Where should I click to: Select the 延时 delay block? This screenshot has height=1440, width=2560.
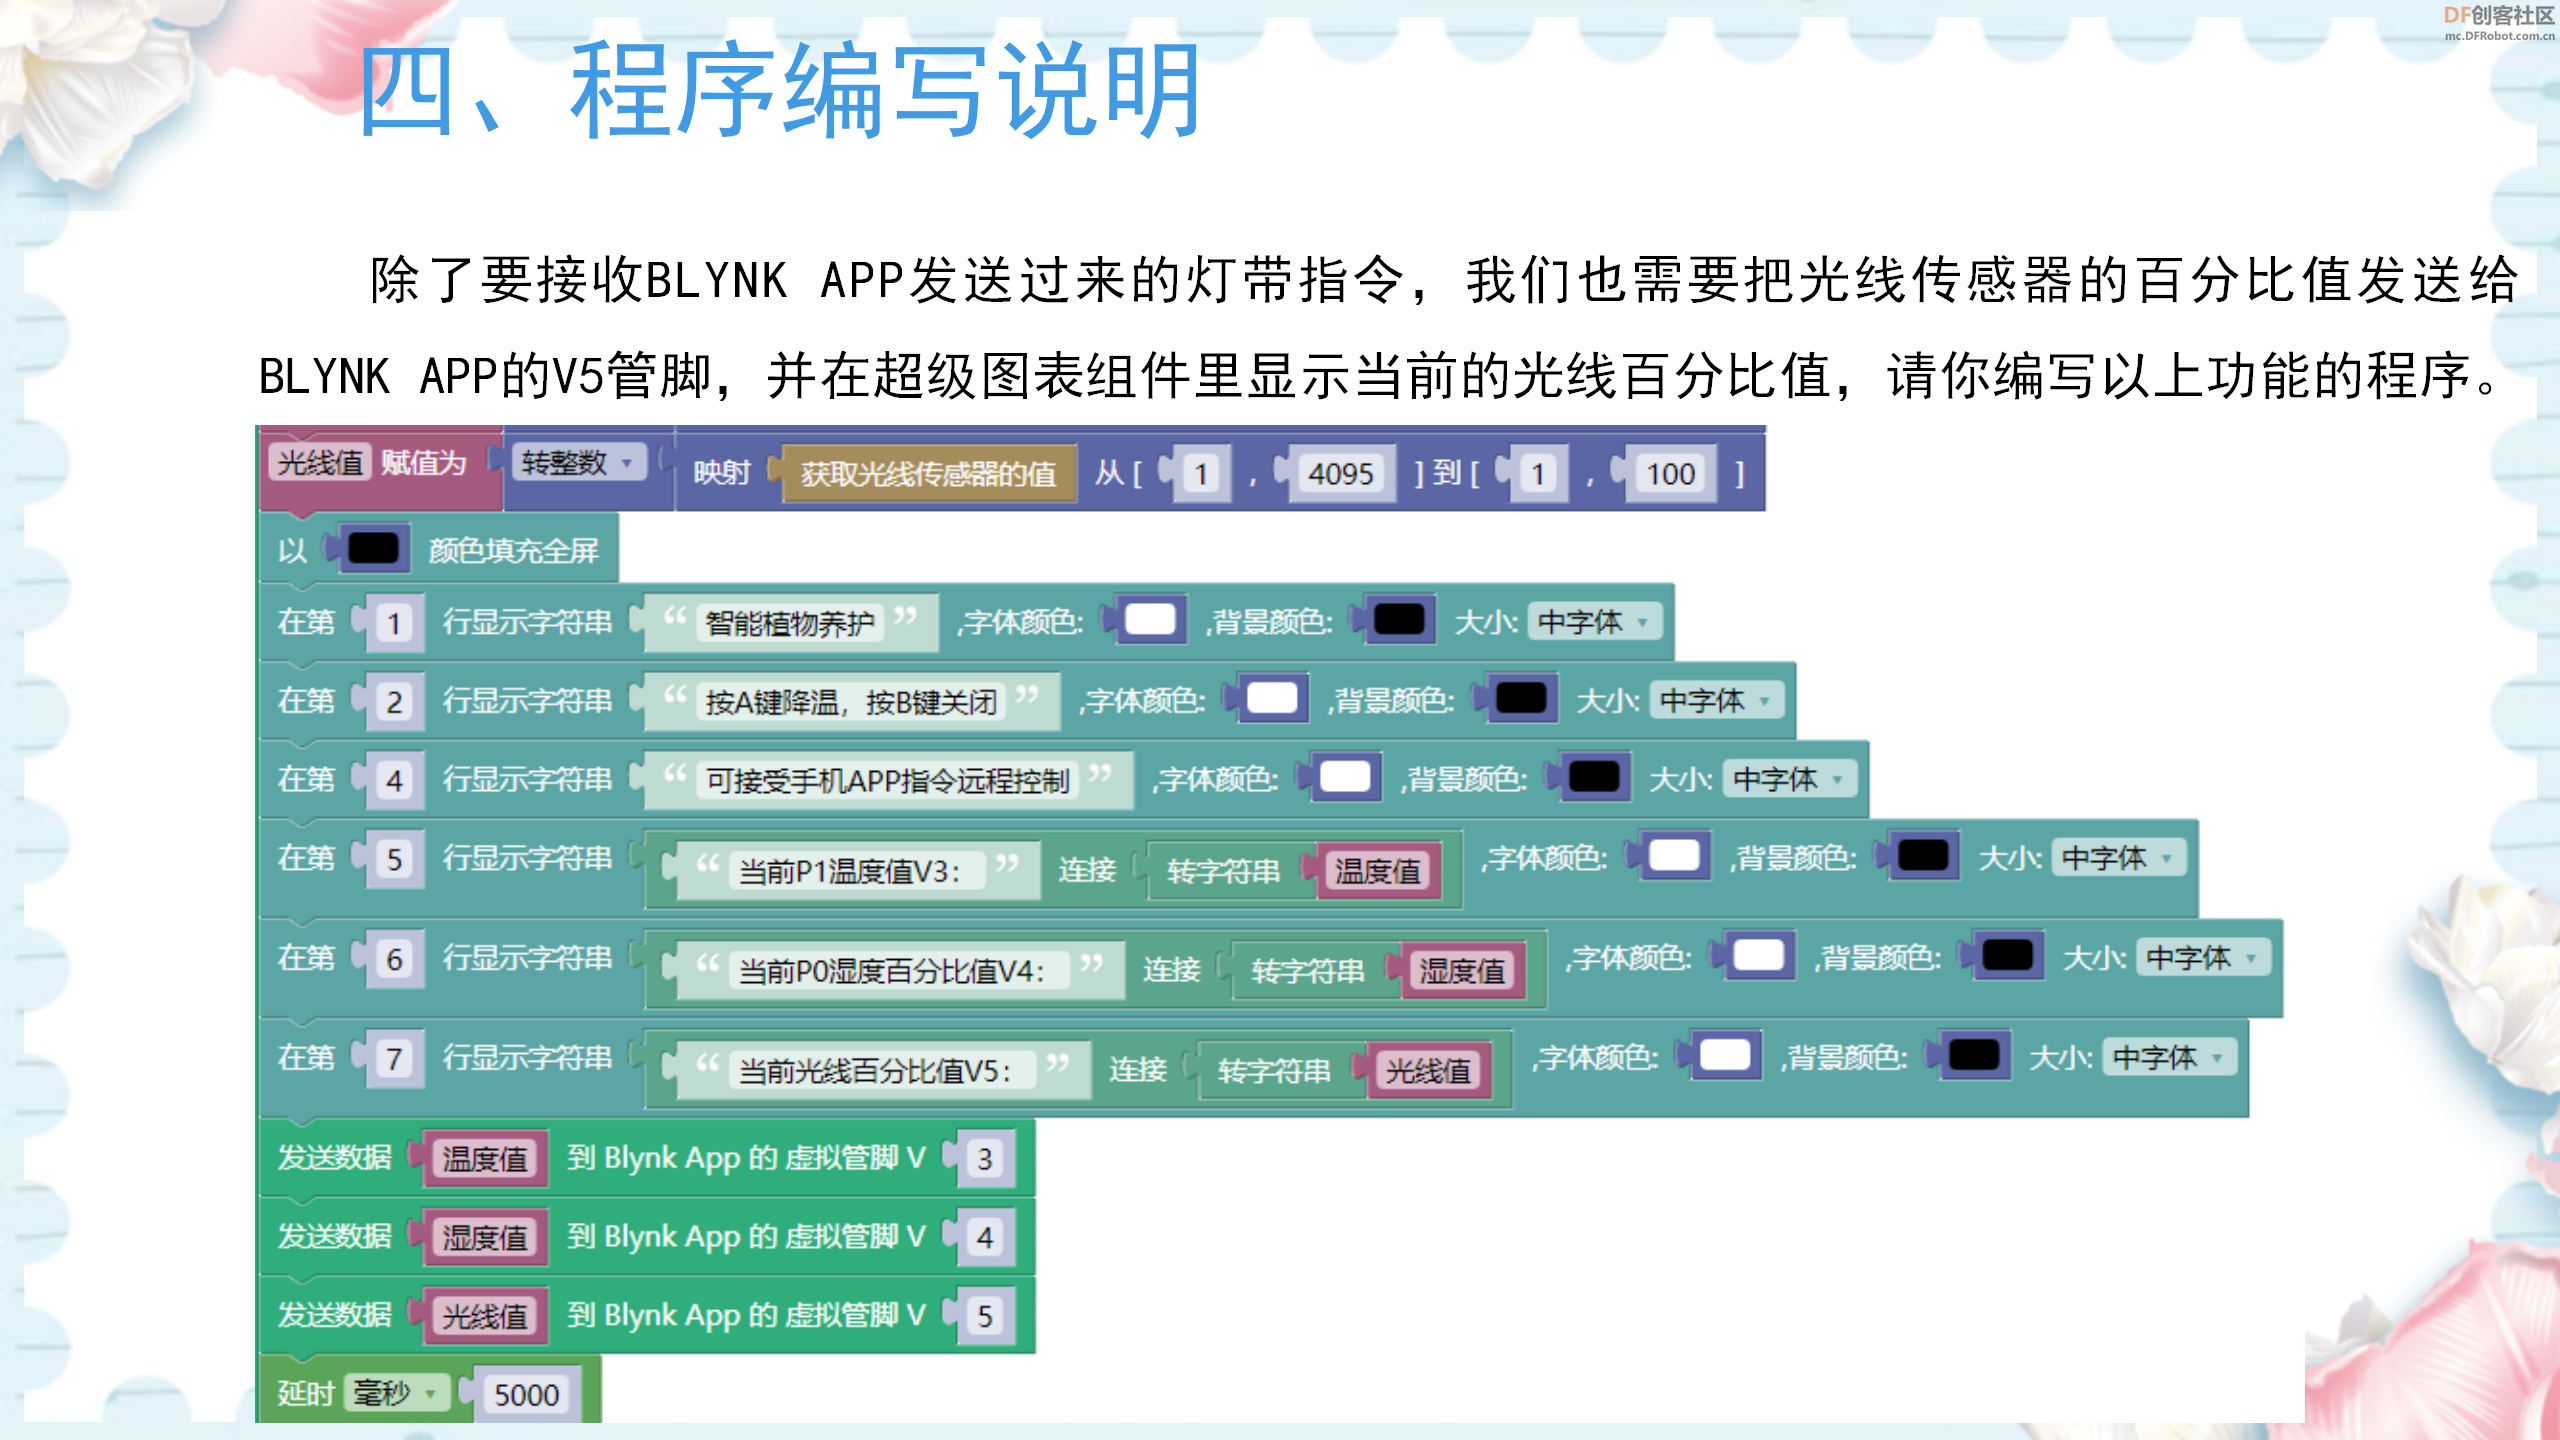(x=305, y=1393)
